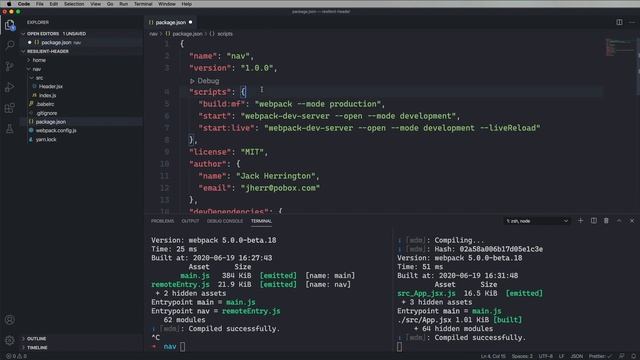Kill terminal with trash icon

pos(606,220)
